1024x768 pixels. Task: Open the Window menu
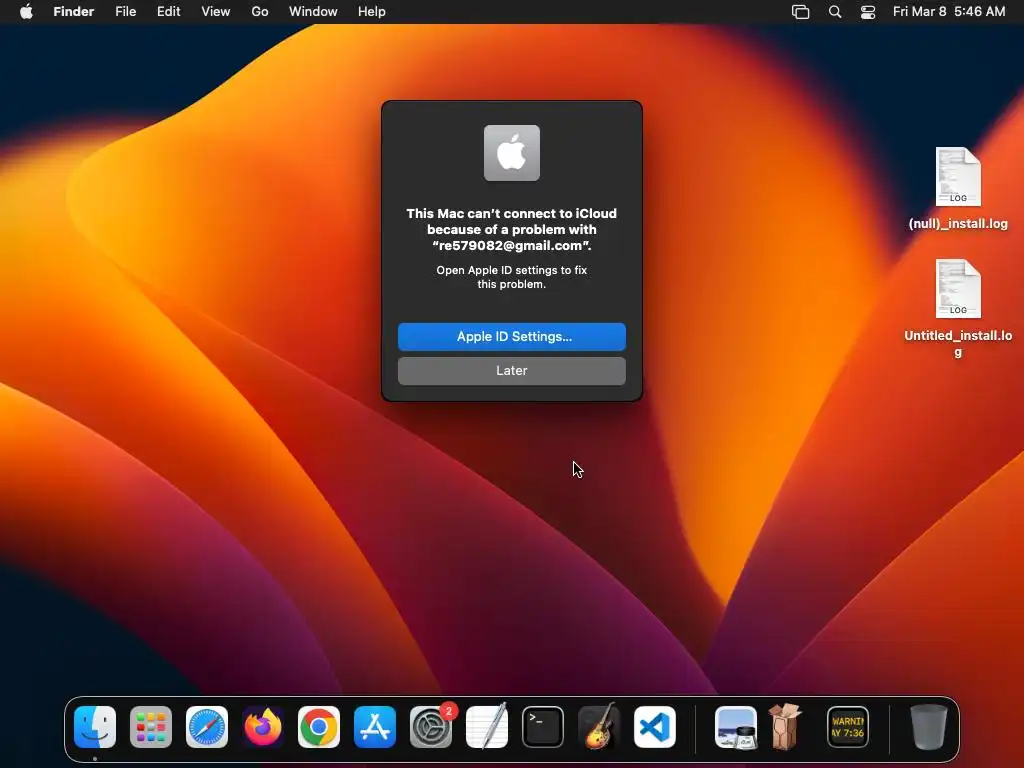coord(313,12)
